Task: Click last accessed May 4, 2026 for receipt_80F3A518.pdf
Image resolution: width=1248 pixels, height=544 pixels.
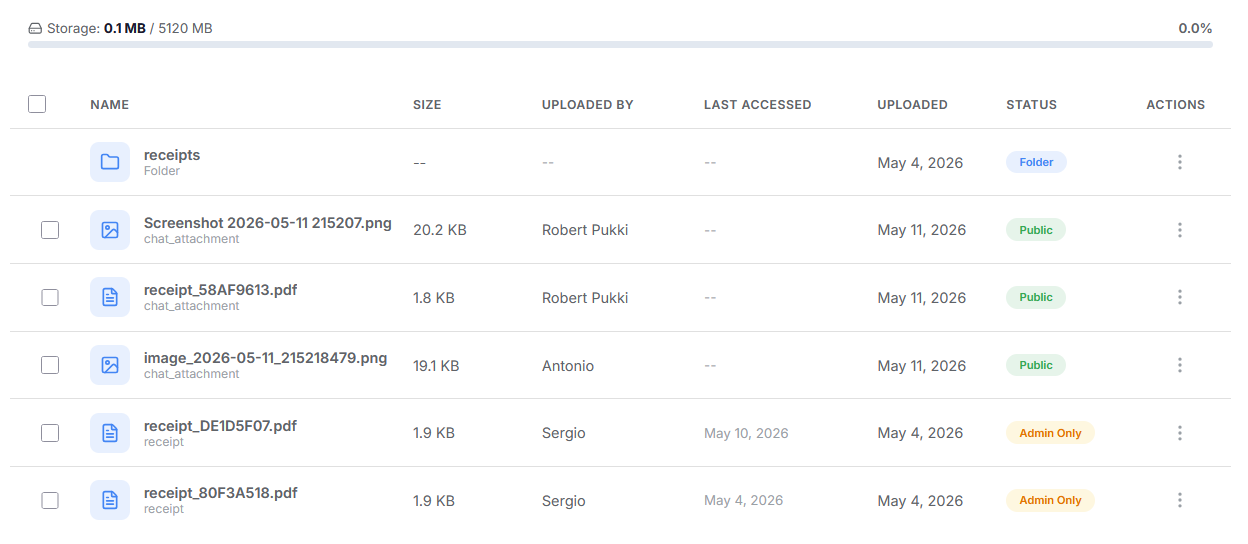Action: click(x=743, y=500)
